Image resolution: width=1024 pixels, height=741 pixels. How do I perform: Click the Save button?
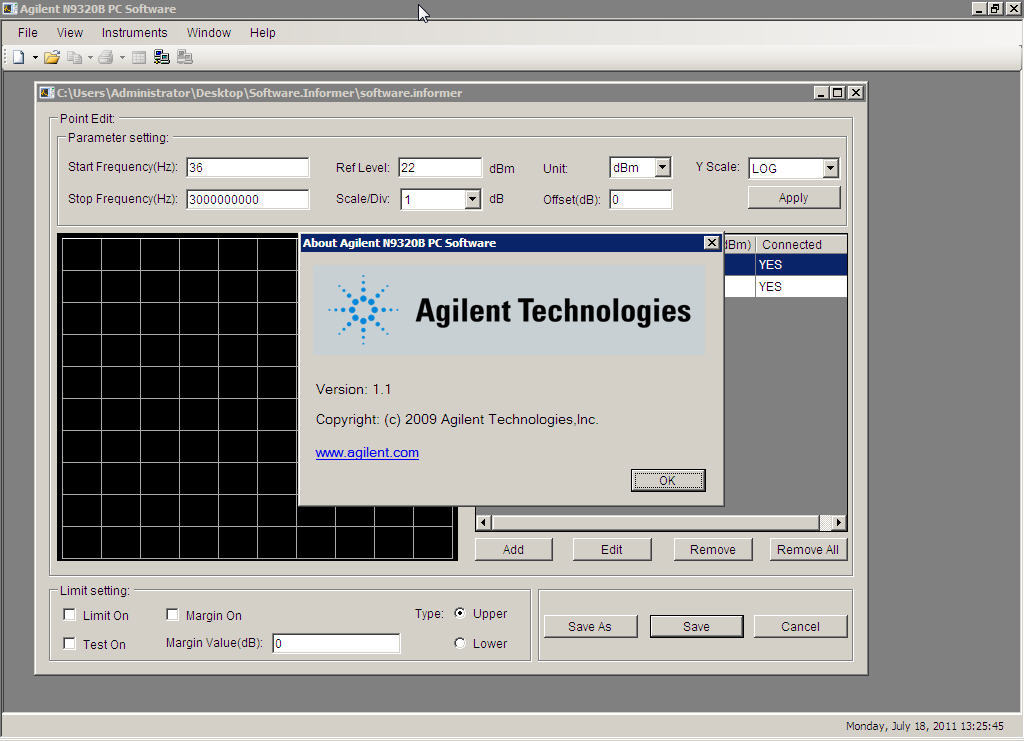coord(696,627)
